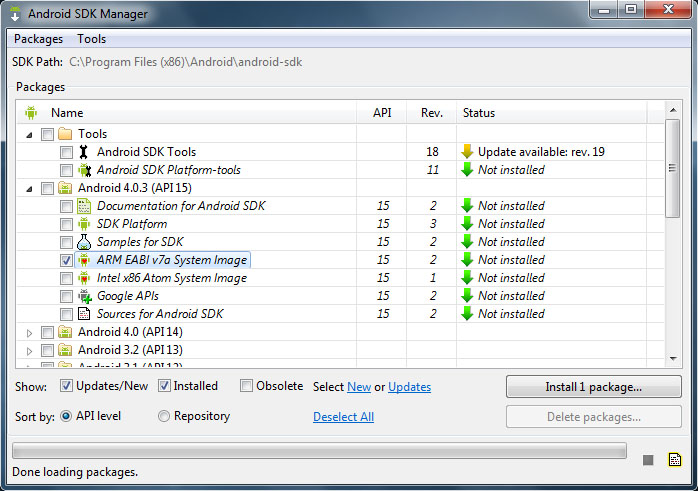Open the SDK Manager log icon
Image resolution: width=698 pixels, height=491 pixels.
click(675, 459)
